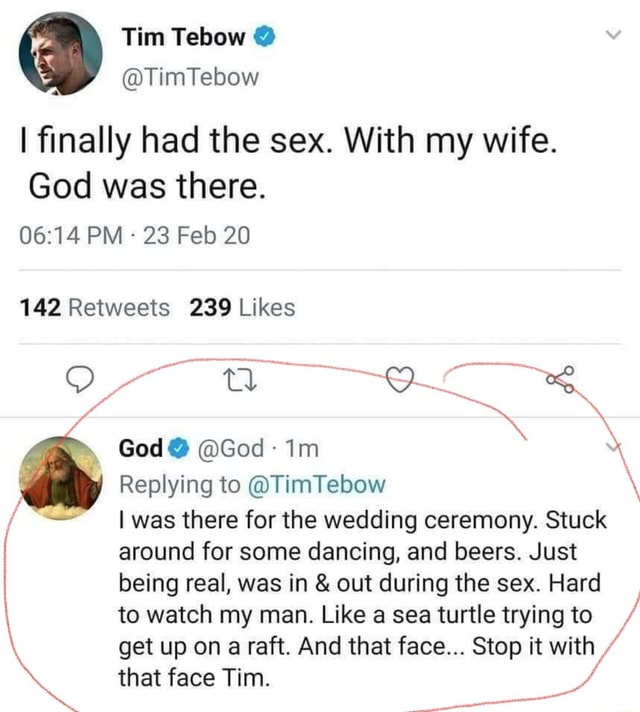Click the @TimTebow handle under name

tap(190, 77)
